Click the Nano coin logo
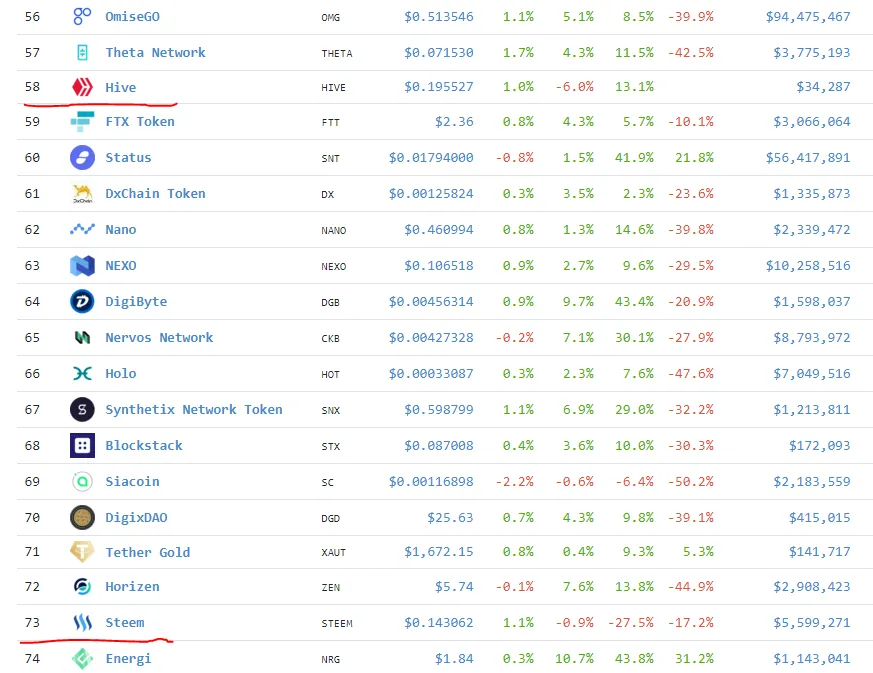Viewport: 873px width, 673px height. 82,229
